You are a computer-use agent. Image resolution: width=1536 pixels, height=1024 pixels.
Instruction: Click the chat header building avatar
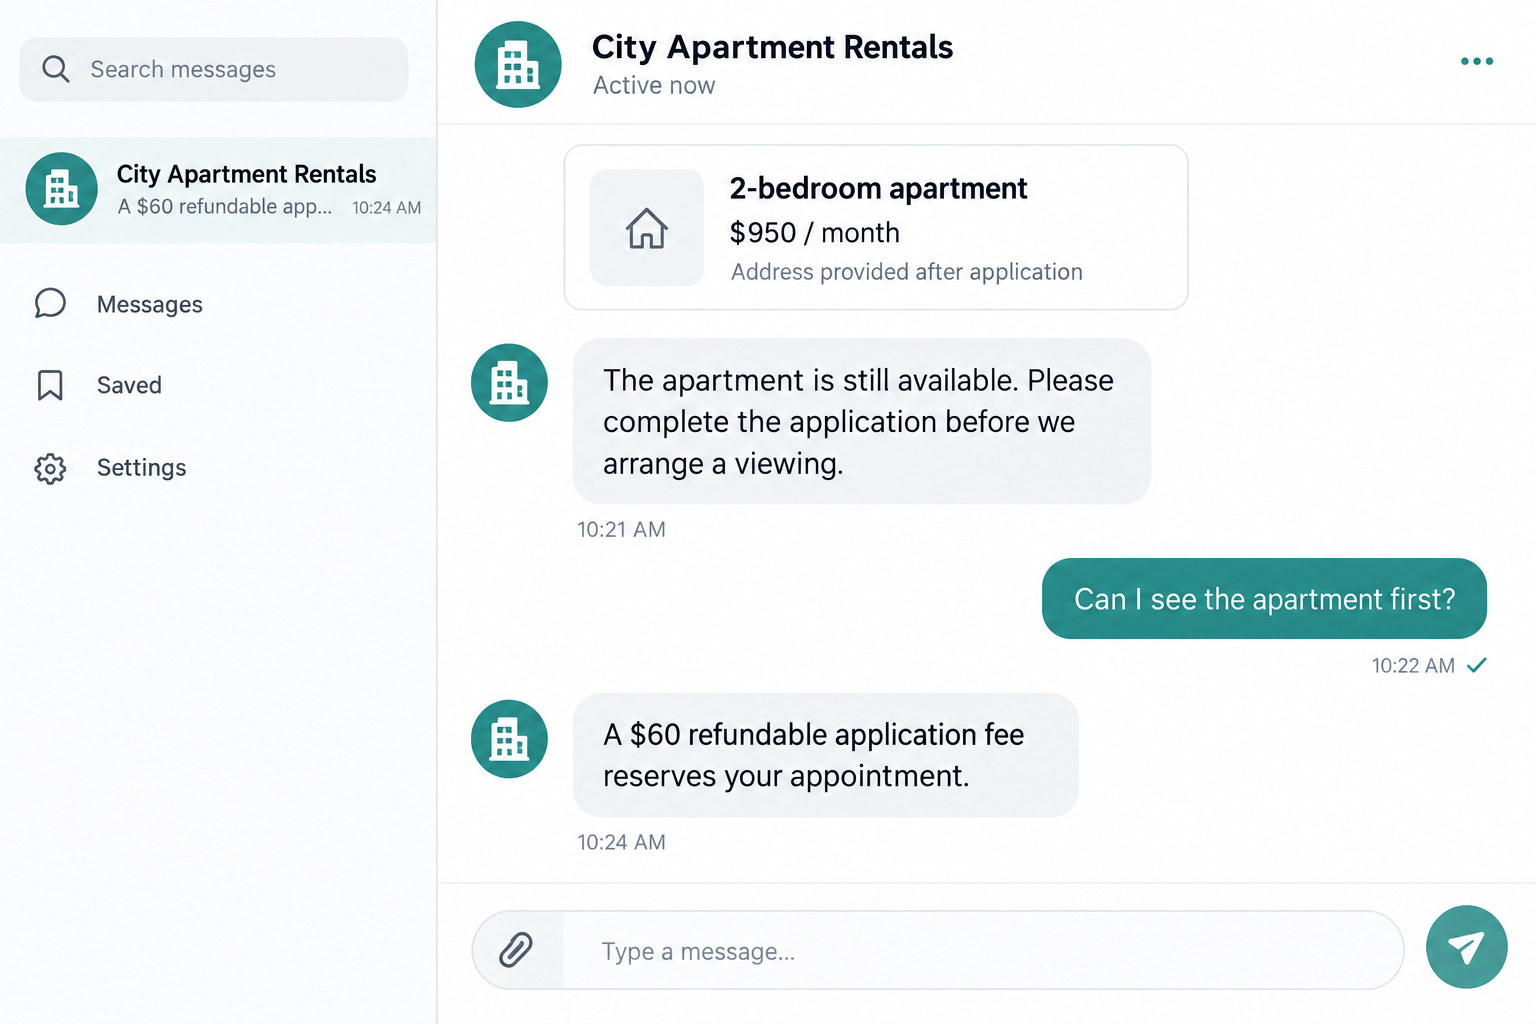point(518,64)
